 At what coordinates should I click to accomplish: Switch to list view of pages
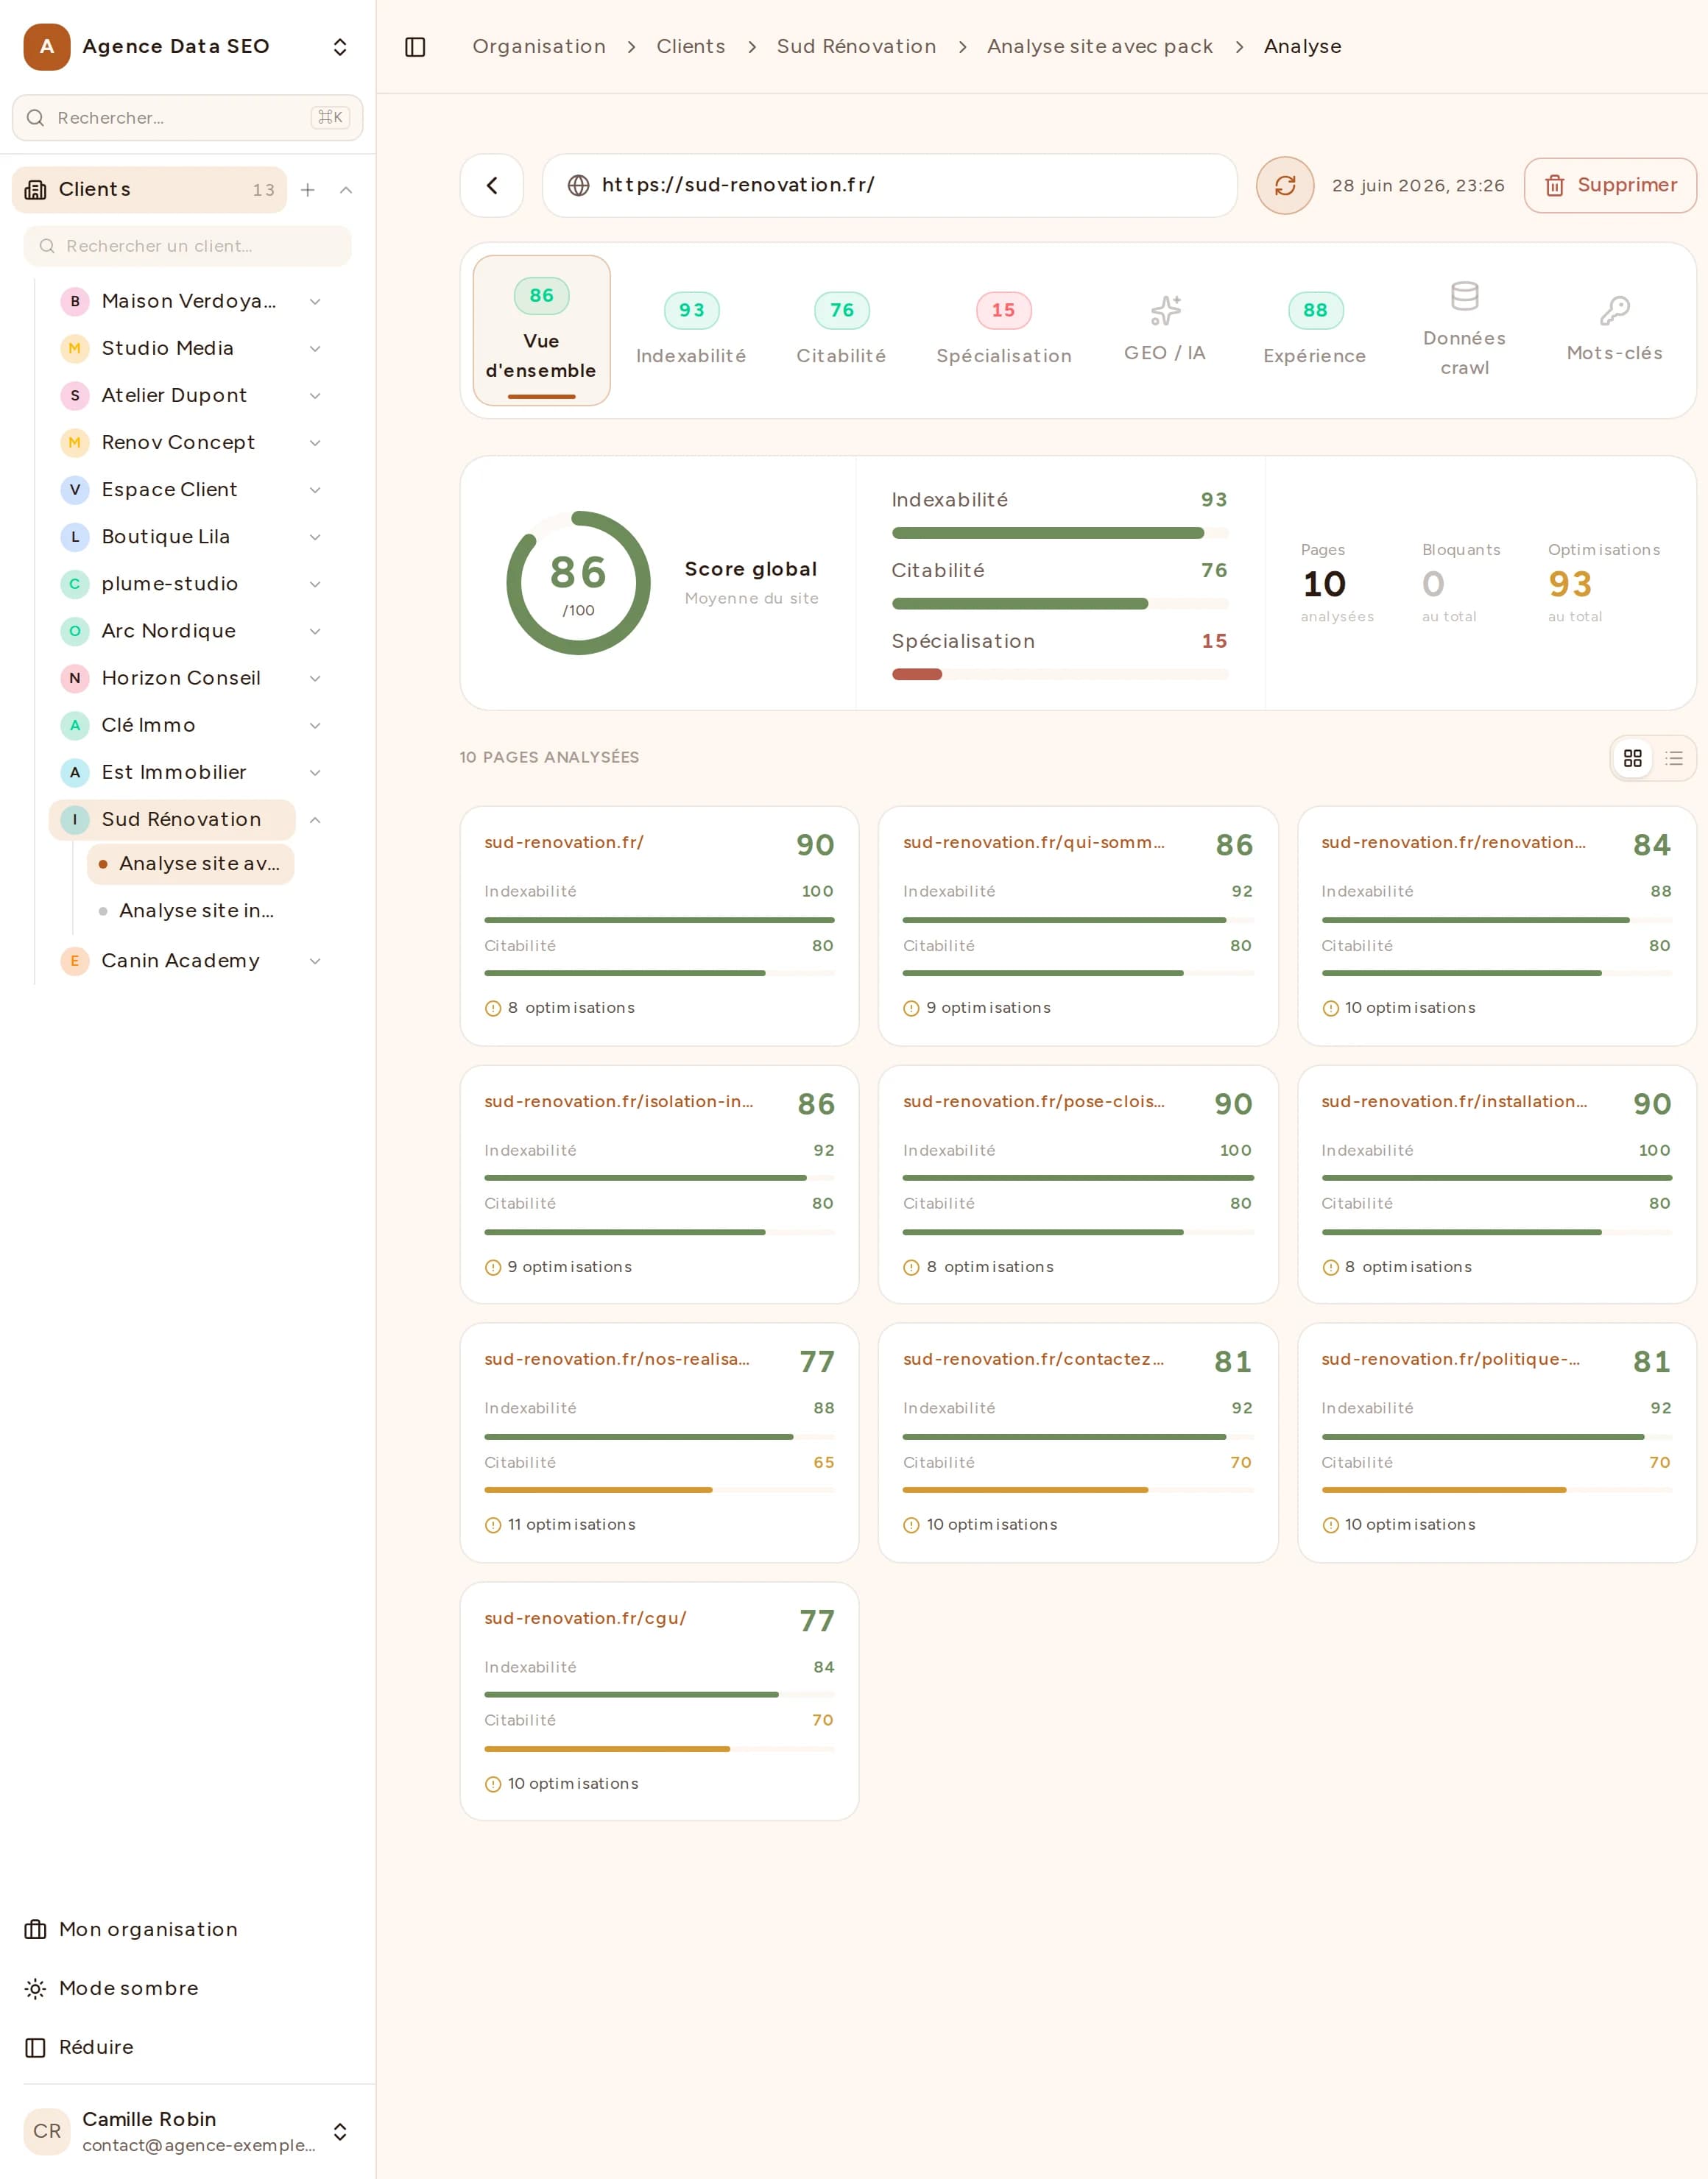click(1674, 758)
